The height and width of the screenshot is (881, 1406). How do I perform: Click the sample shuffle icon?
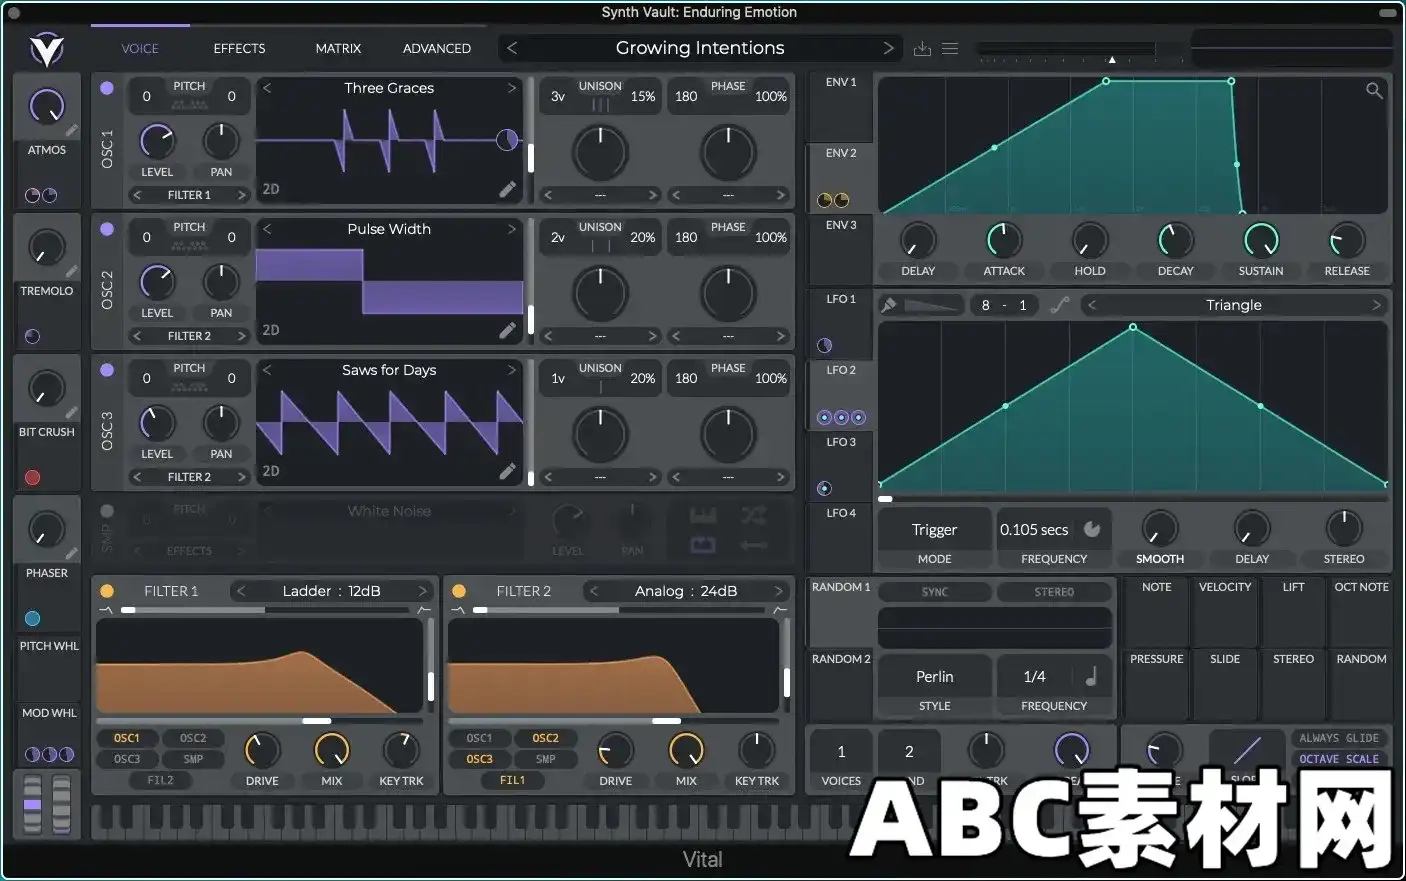pyautogui.click(x=754, y=516)
